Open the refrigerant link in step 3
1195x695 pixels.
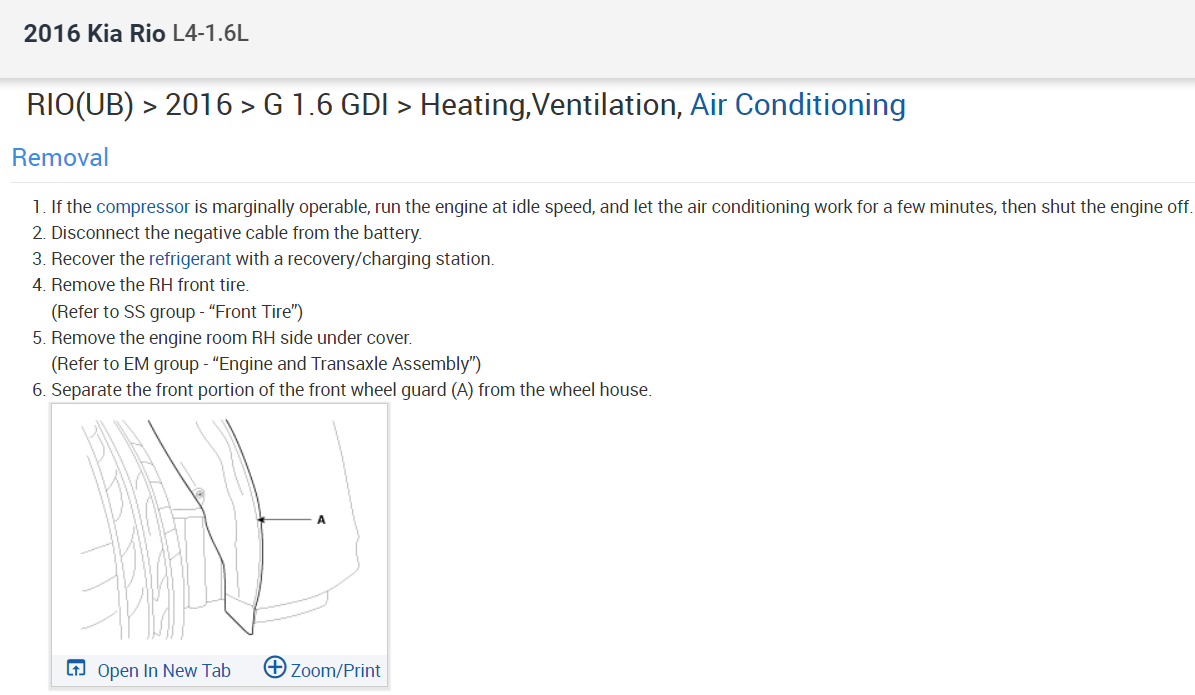click(x=190, y=259)
